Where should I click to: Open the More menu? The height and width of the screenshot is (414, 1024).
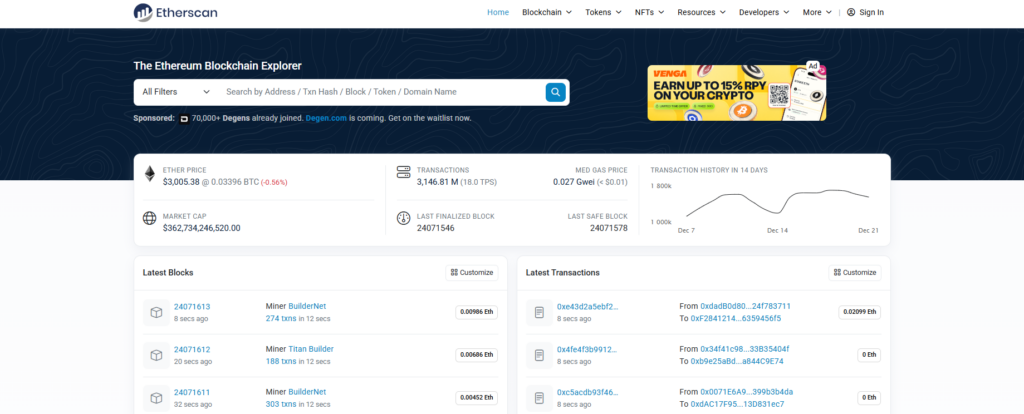[x=816, y=12]
